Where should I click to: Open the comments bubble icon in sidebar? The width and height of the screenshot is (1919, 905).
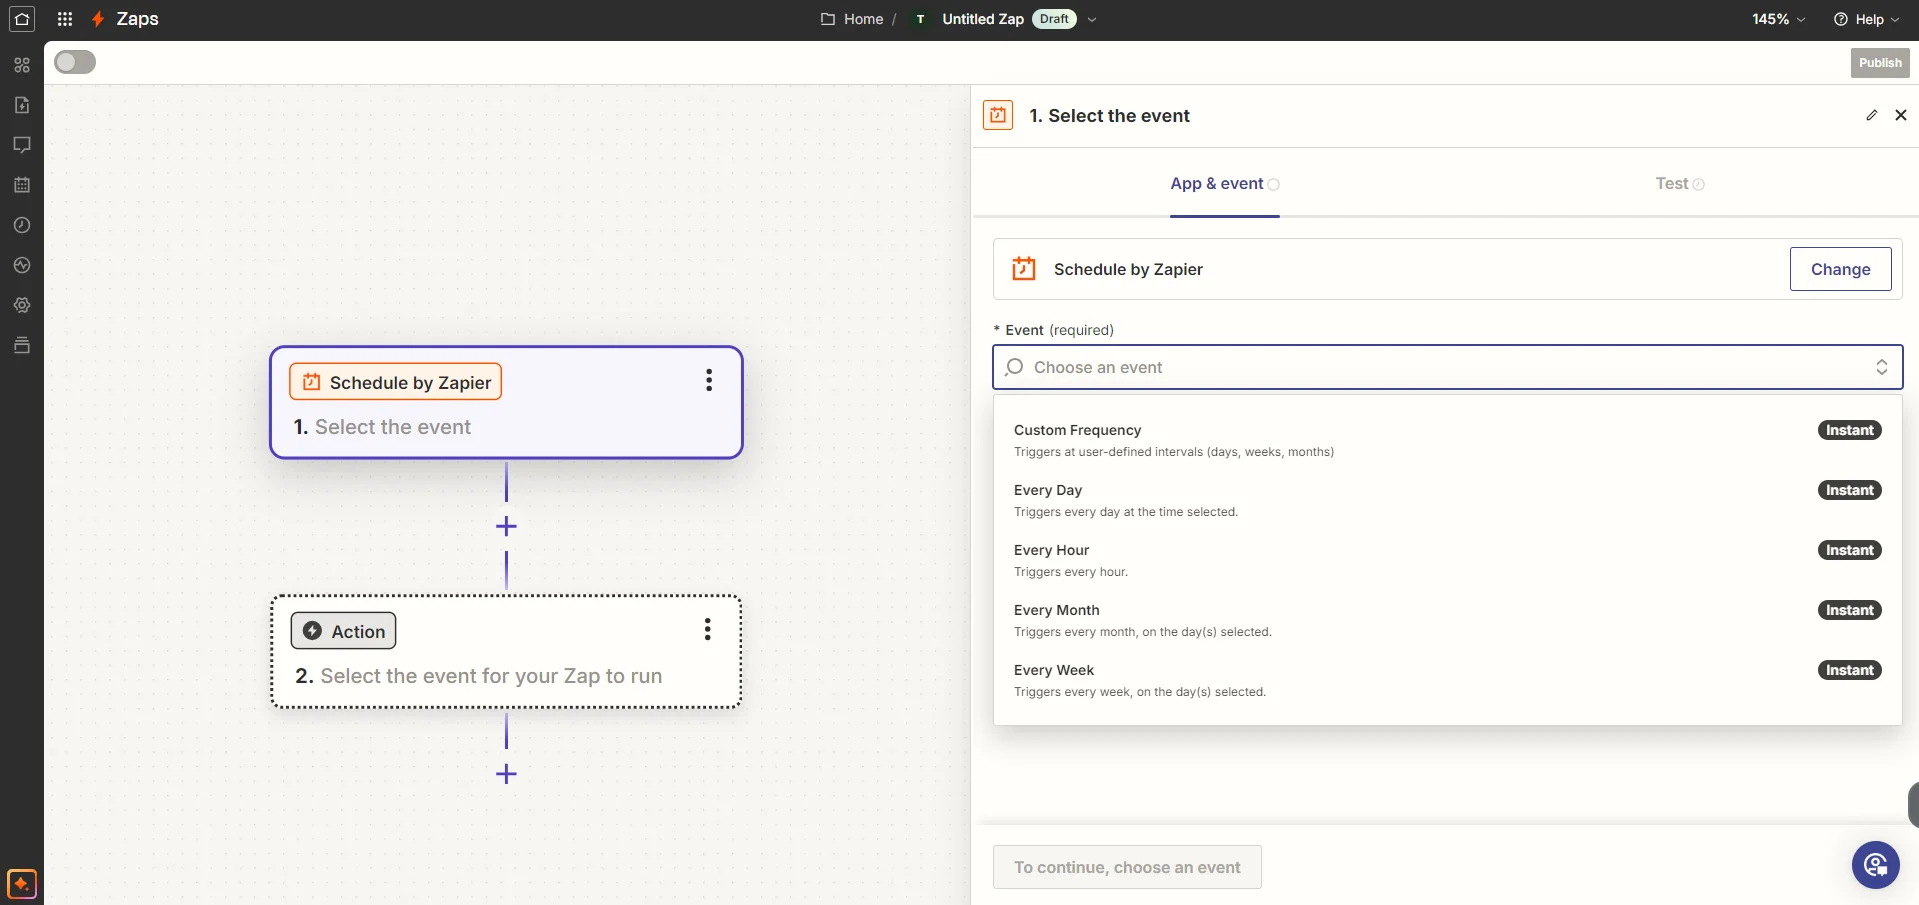pos(22,145)
